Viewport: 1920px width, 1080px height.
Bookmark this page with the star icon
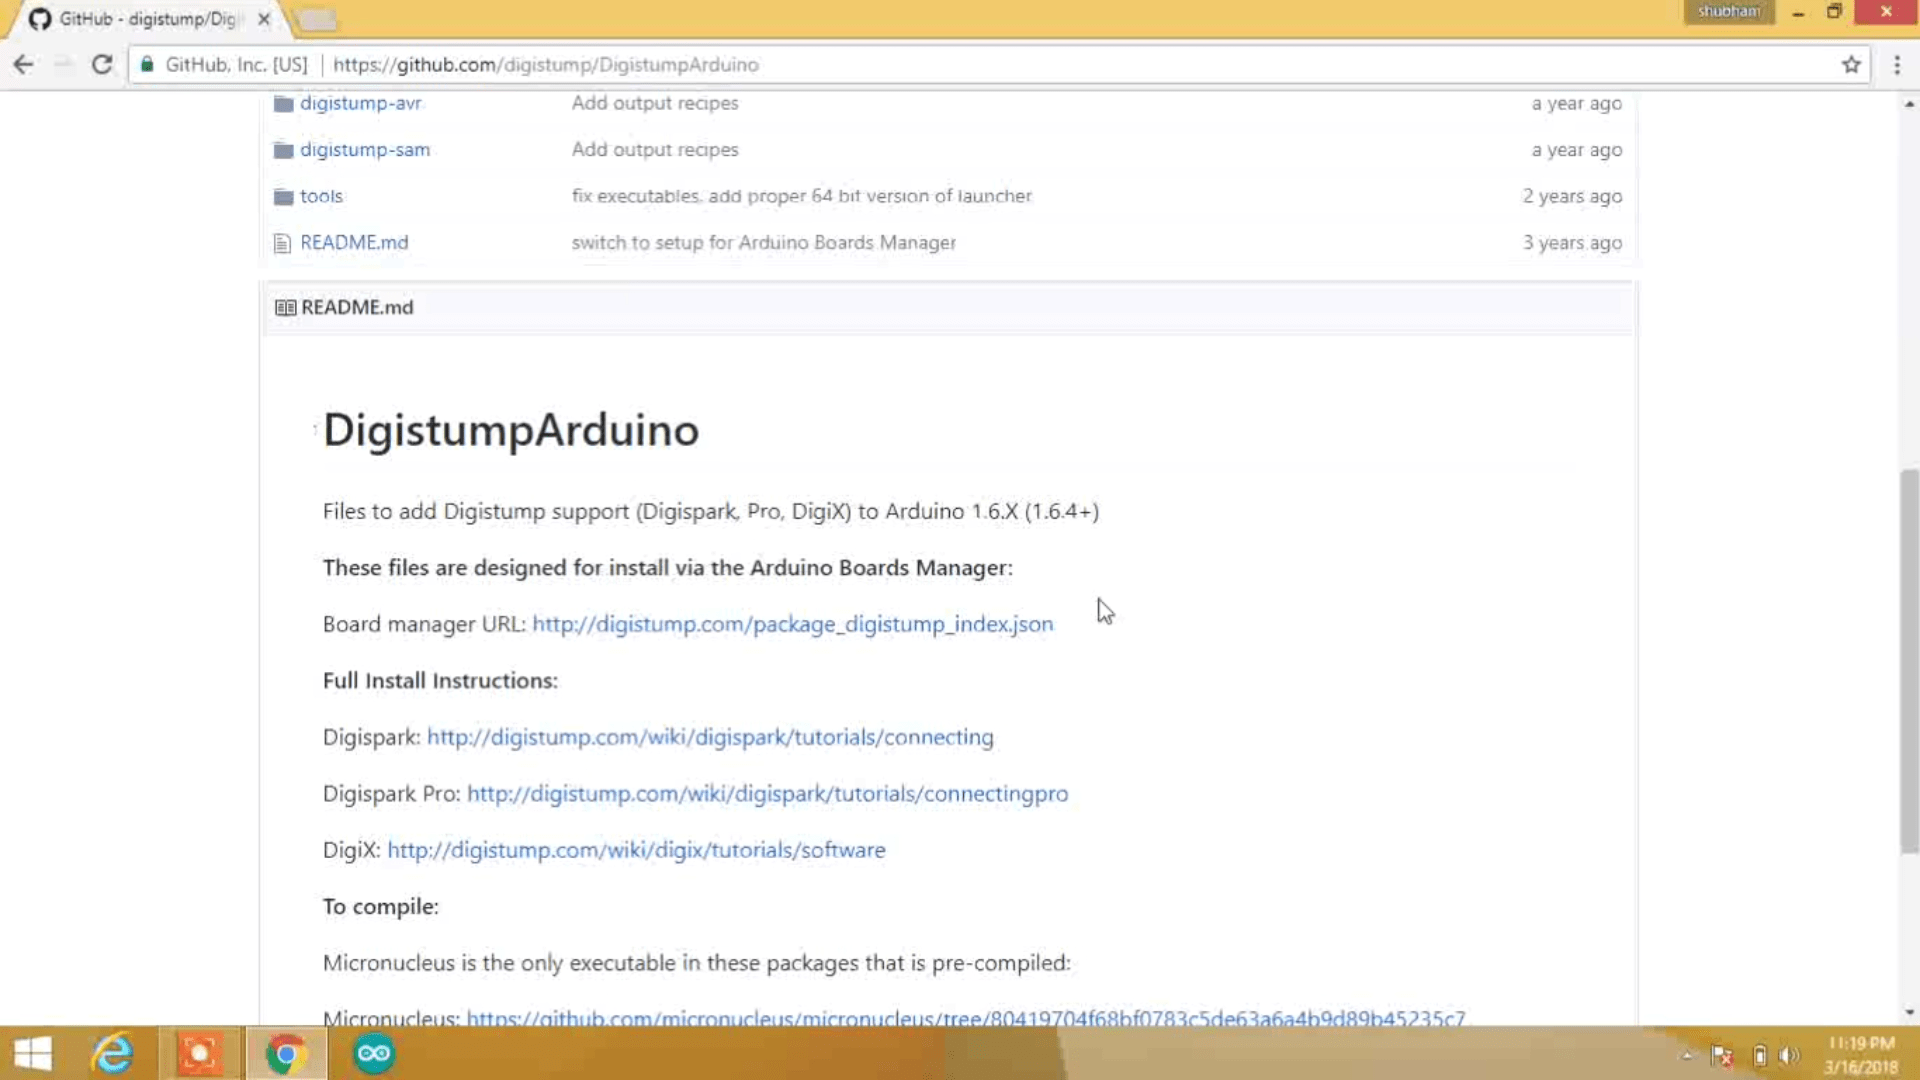pos(1851,65)
